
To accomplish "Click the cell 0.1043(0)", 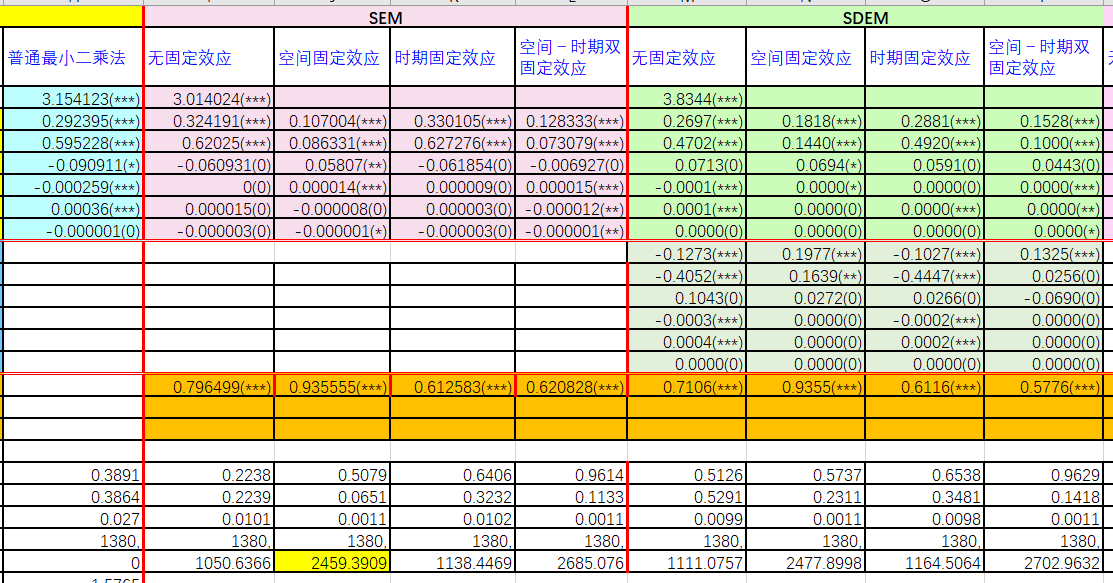I will click(x=687, y=298).
